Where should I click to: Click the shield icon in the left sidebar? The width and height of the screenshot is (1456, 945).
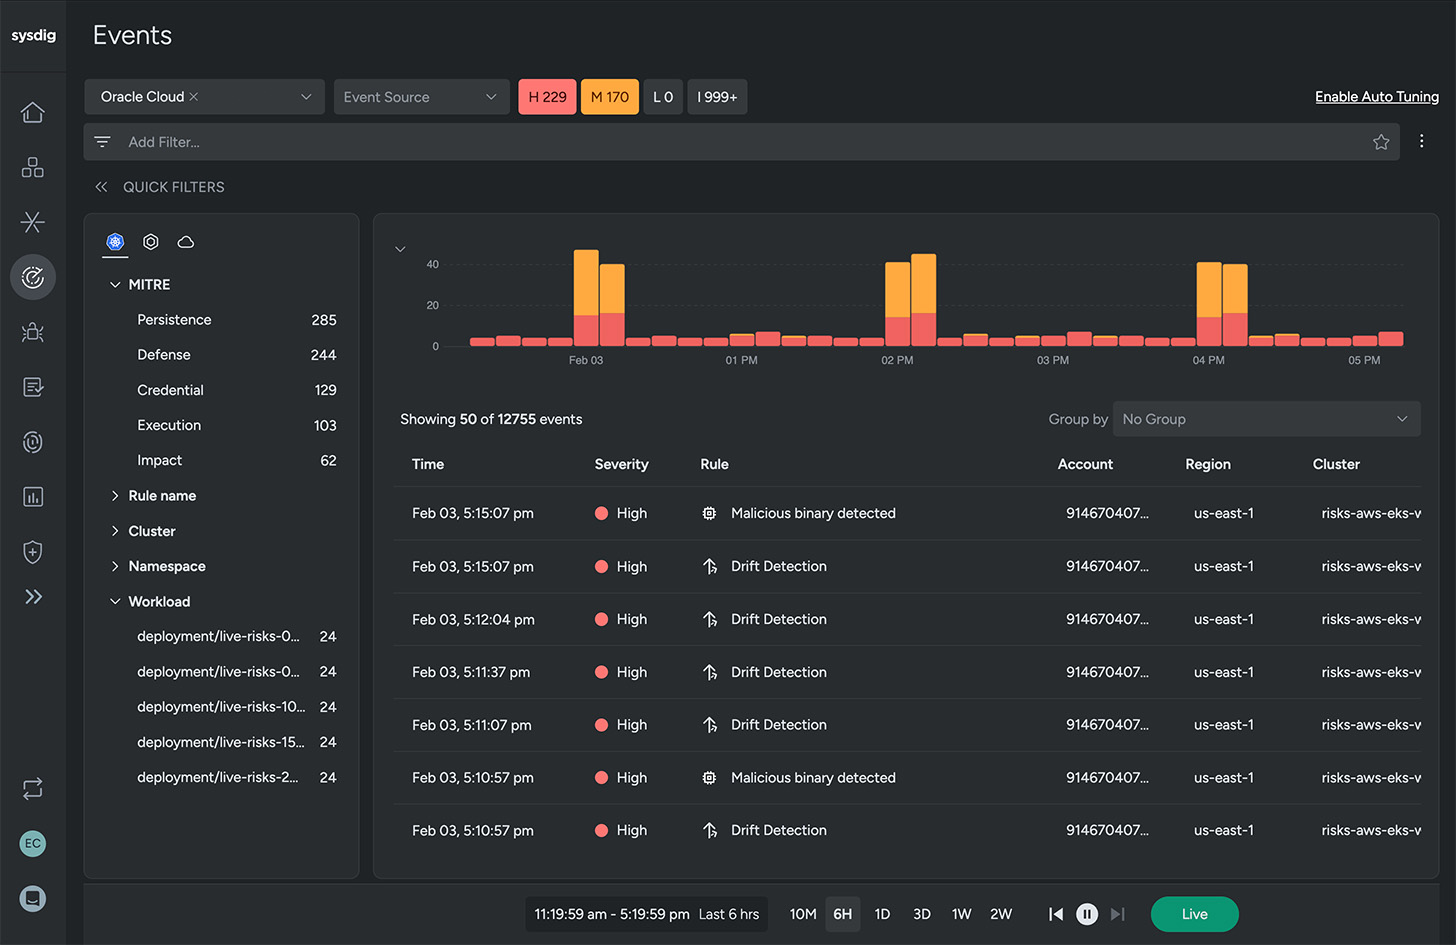33,552
